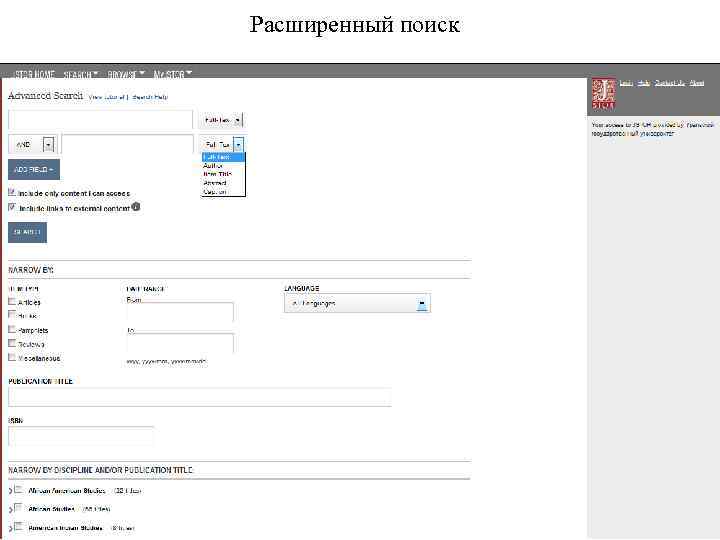Click the About link

click(697, 83)
